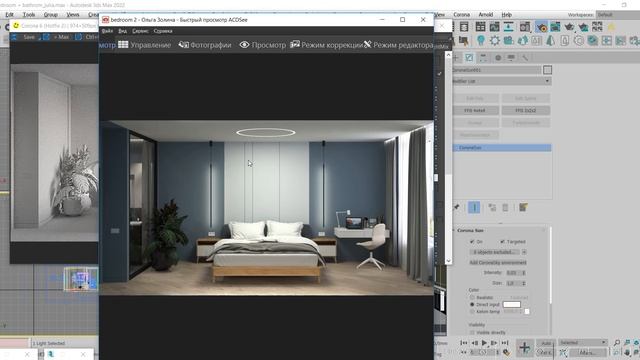
Task: Click the object color swatch beside the name field
Action: [547, 70]
